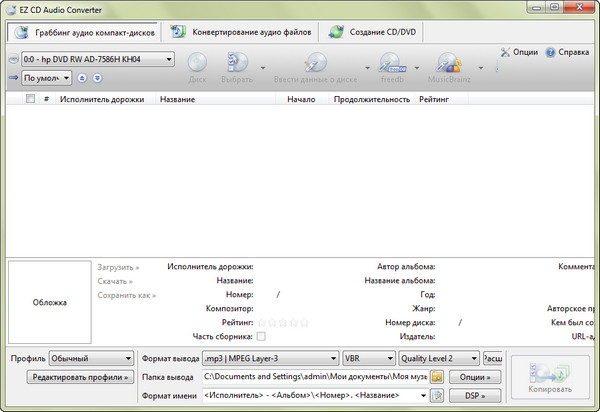Open Справка help
Viewport: 600px width, 412px height.
(567, 52)
